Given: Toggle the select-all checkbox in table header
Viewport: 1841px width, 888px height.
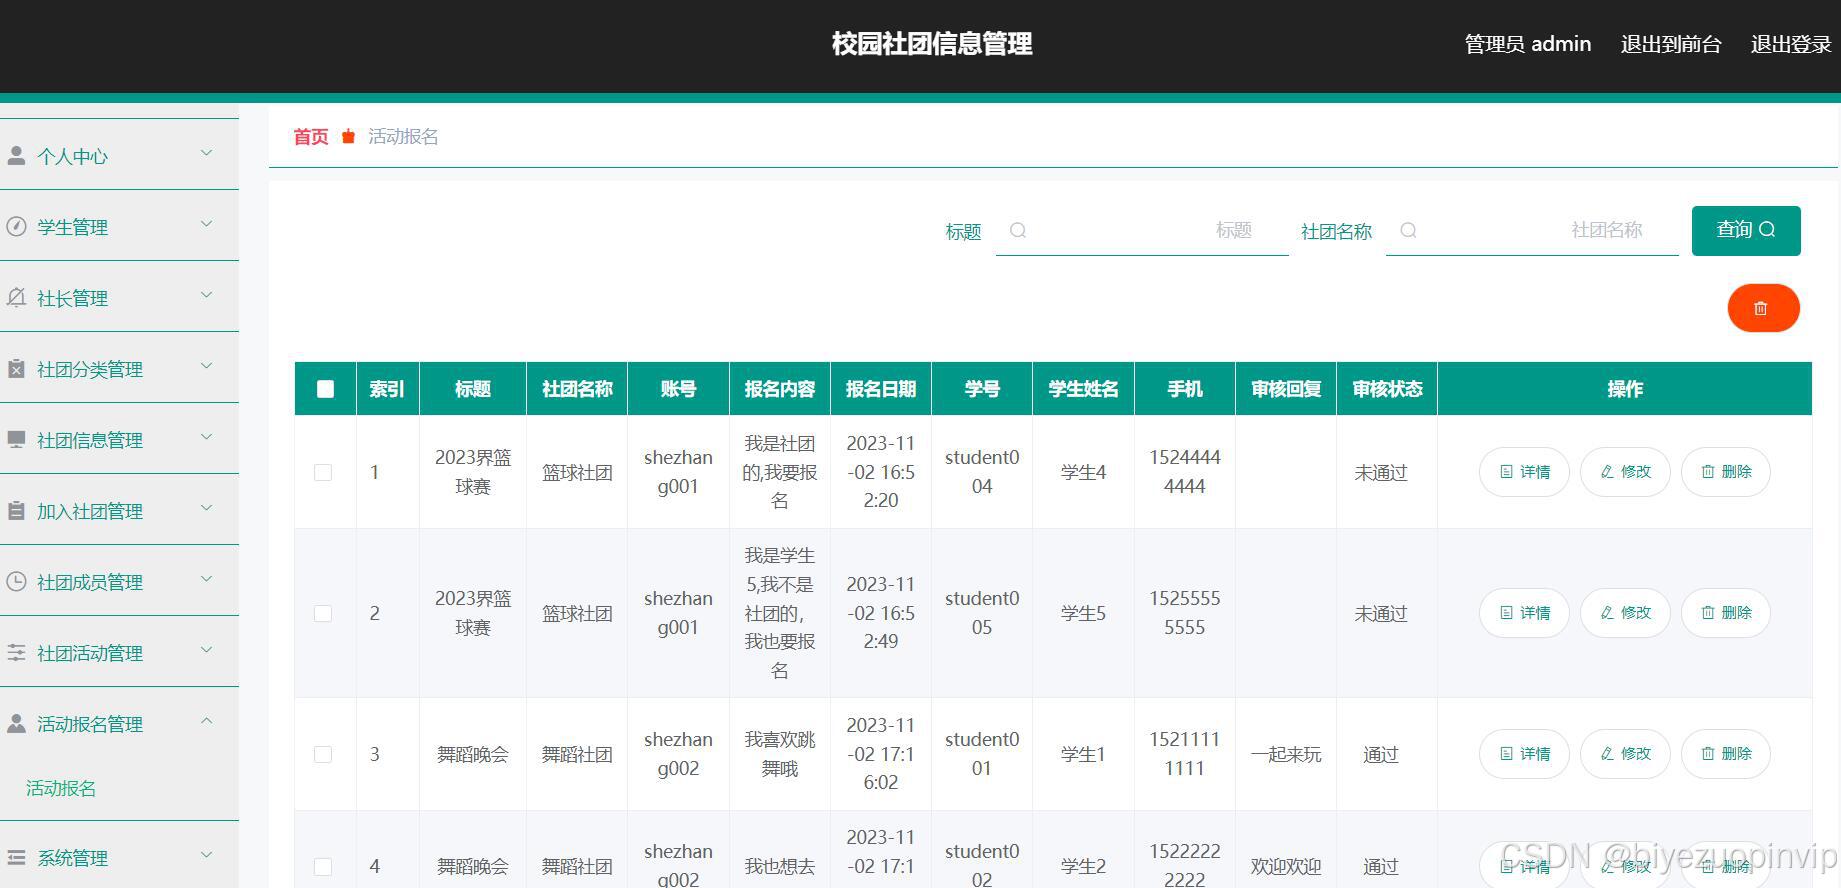Looking at the screenshot, I should pyautogui.click(x=325, y=389).
